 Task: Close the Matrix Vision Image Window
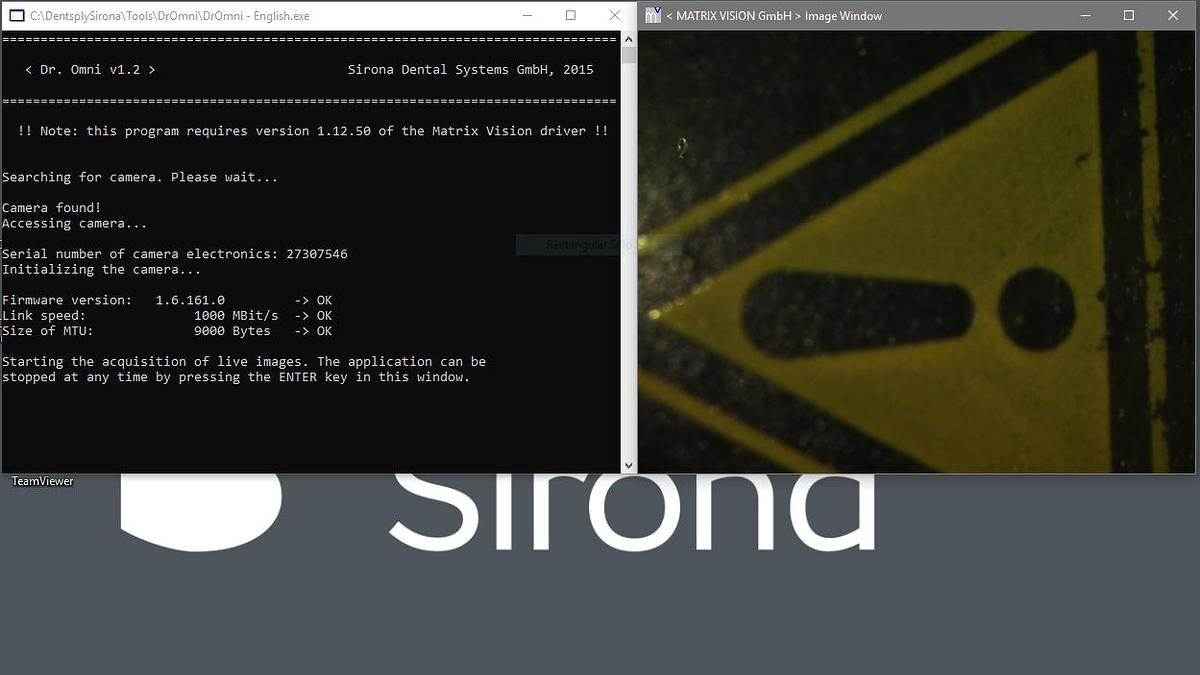(x=1173, y=16)
